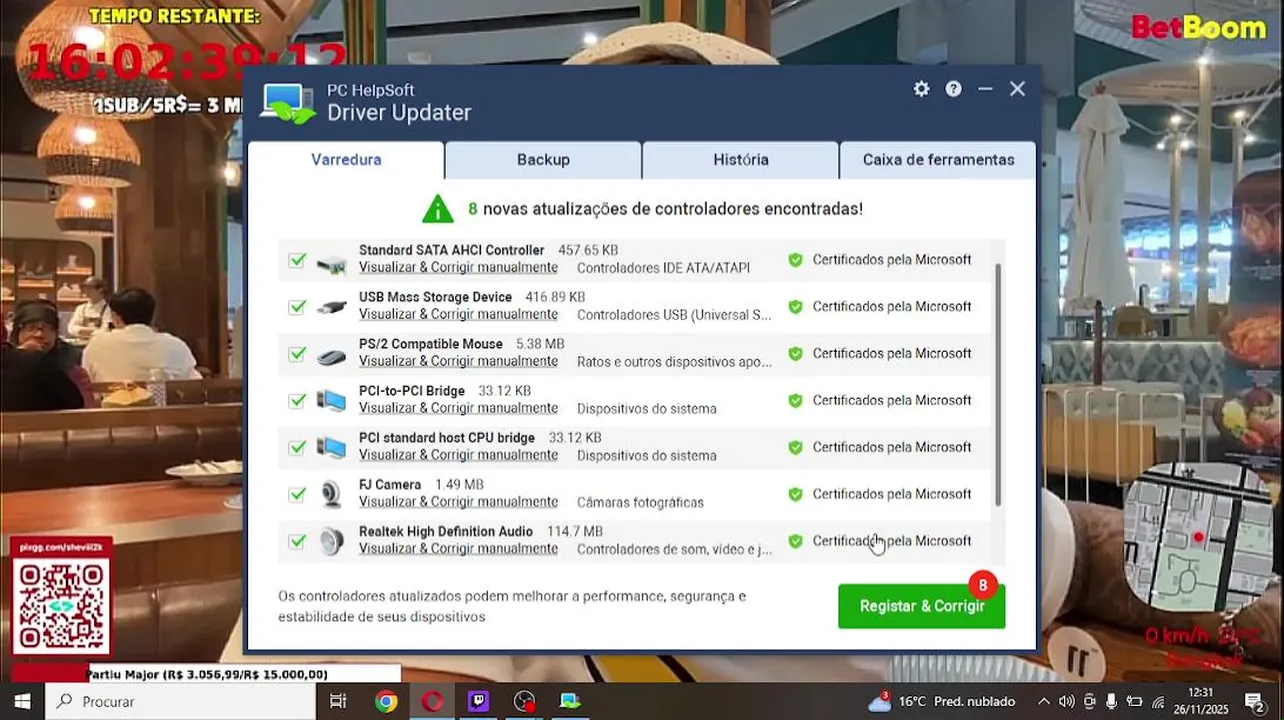
Task: Click the Microsoft certified shield for PS/2 Mouse
Action: click(795, 354)
